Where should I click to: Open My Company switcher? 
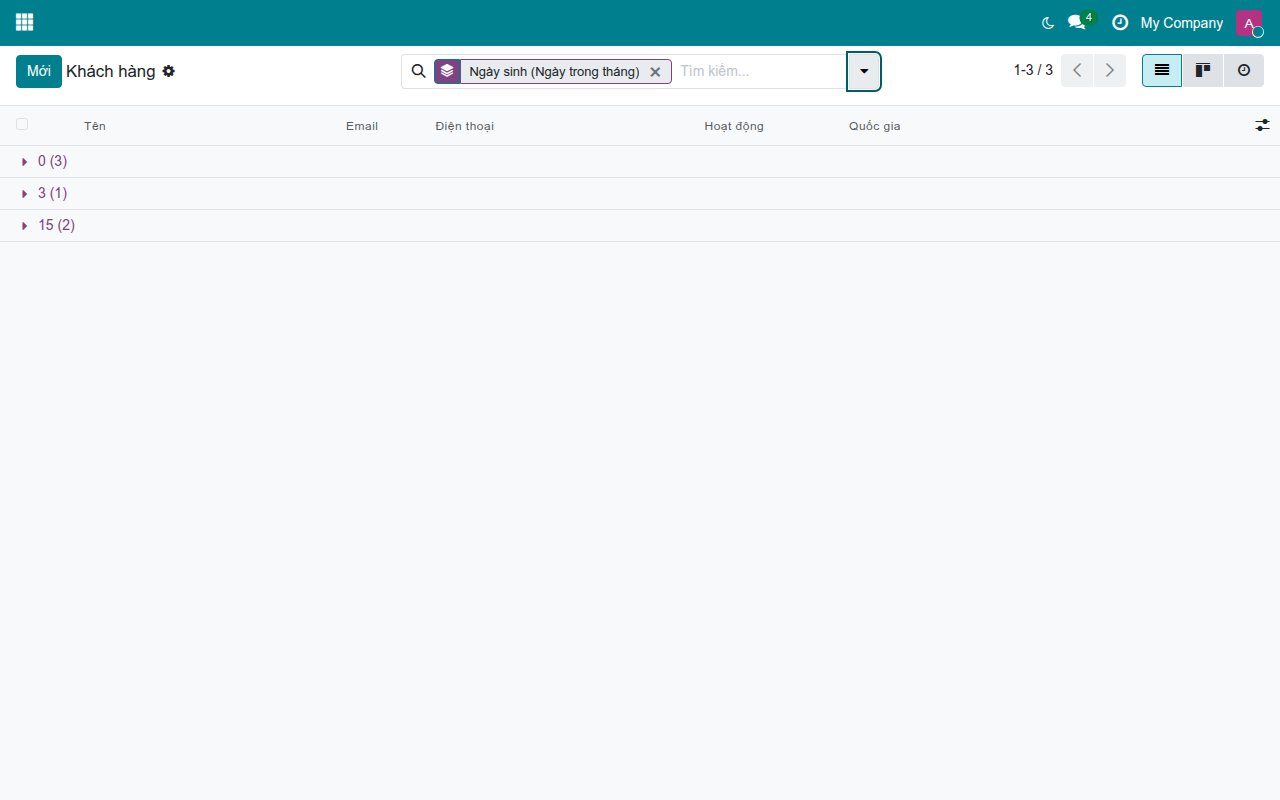pyautogui.click(x=1181, y=23)
